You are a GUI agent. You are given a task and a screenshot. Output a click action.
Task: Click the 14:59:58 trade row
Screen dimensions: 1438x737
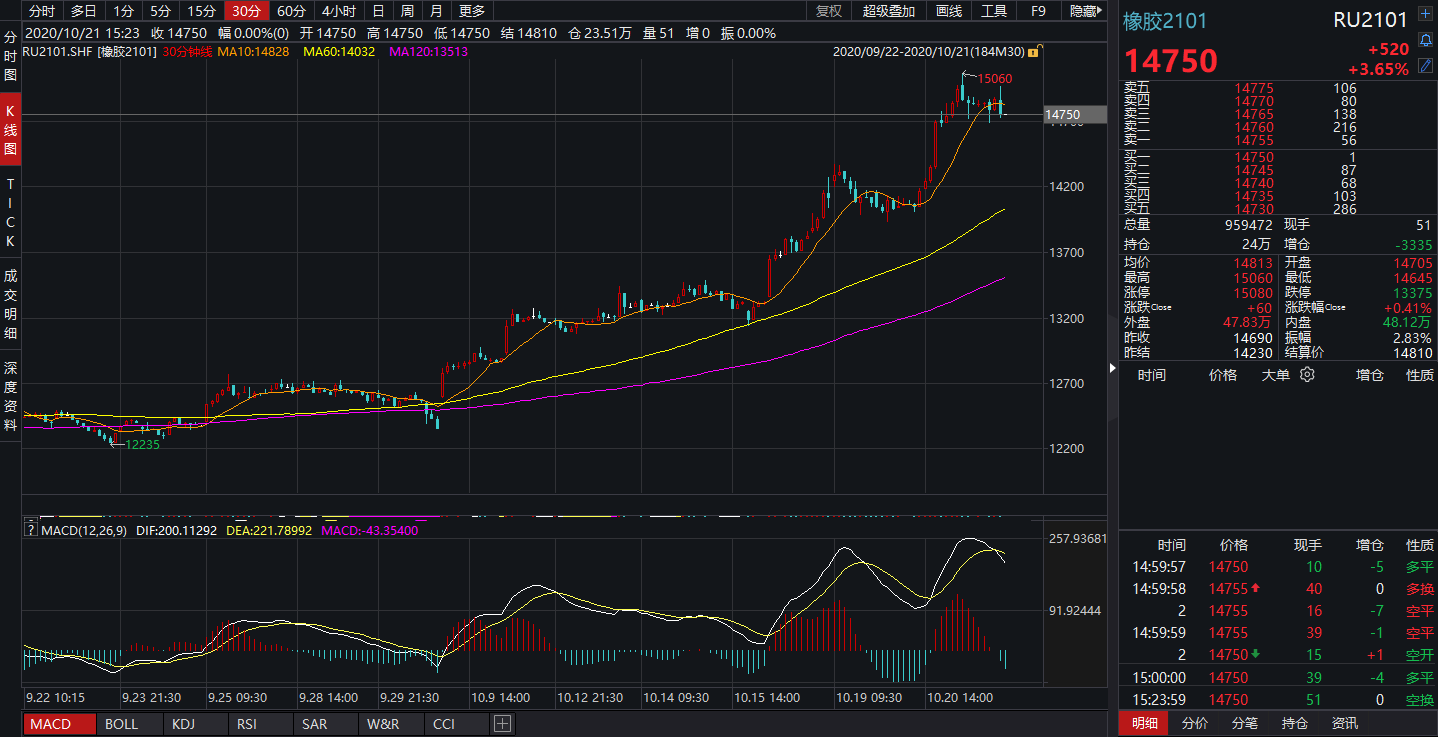[x=1278, y=589]
